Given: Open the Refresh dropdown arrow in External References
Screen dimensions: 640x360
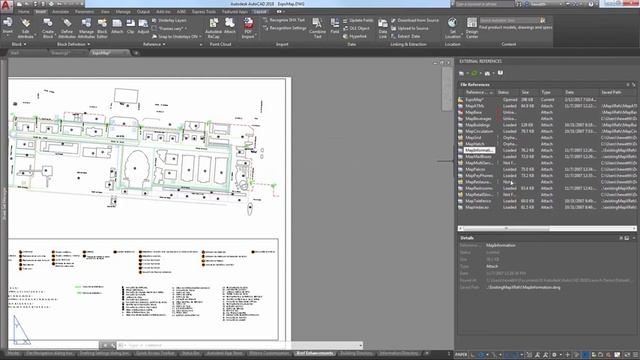Looking at the screenshot, I should pyautogui.click(x=480, y=73).
